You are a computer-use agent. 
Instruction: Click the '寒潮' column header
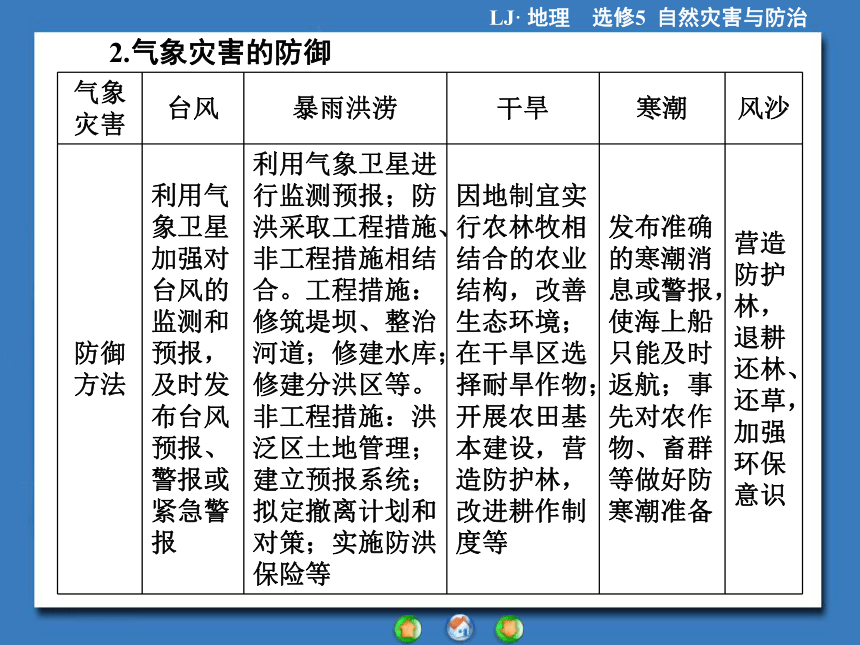coord(662,108)
